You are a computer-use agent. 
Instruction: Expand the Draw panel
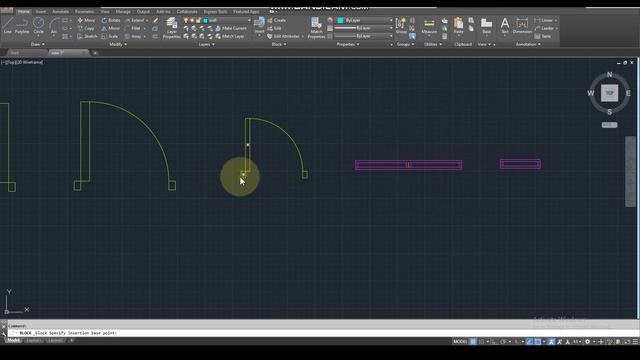pos(38,44)
